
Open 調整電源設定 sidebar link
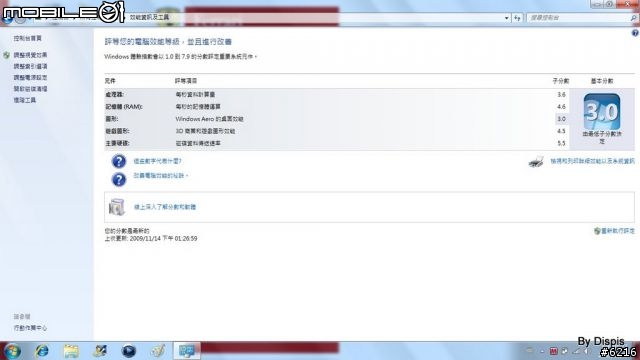[x=30, y=78]
